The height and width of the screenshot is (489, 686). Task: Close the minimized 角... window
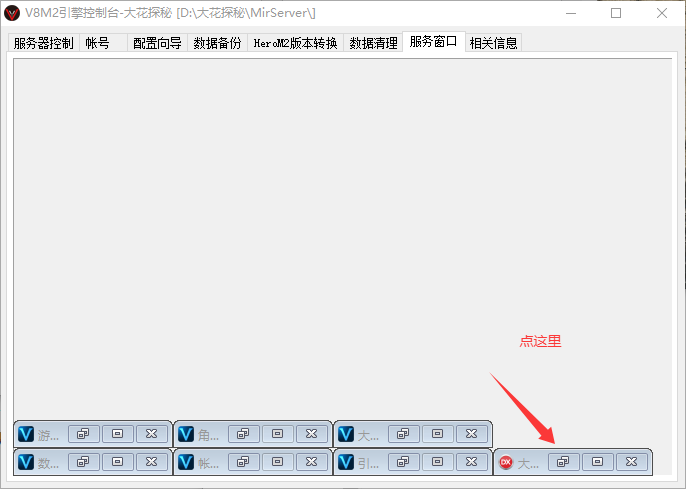click(311, 434)
